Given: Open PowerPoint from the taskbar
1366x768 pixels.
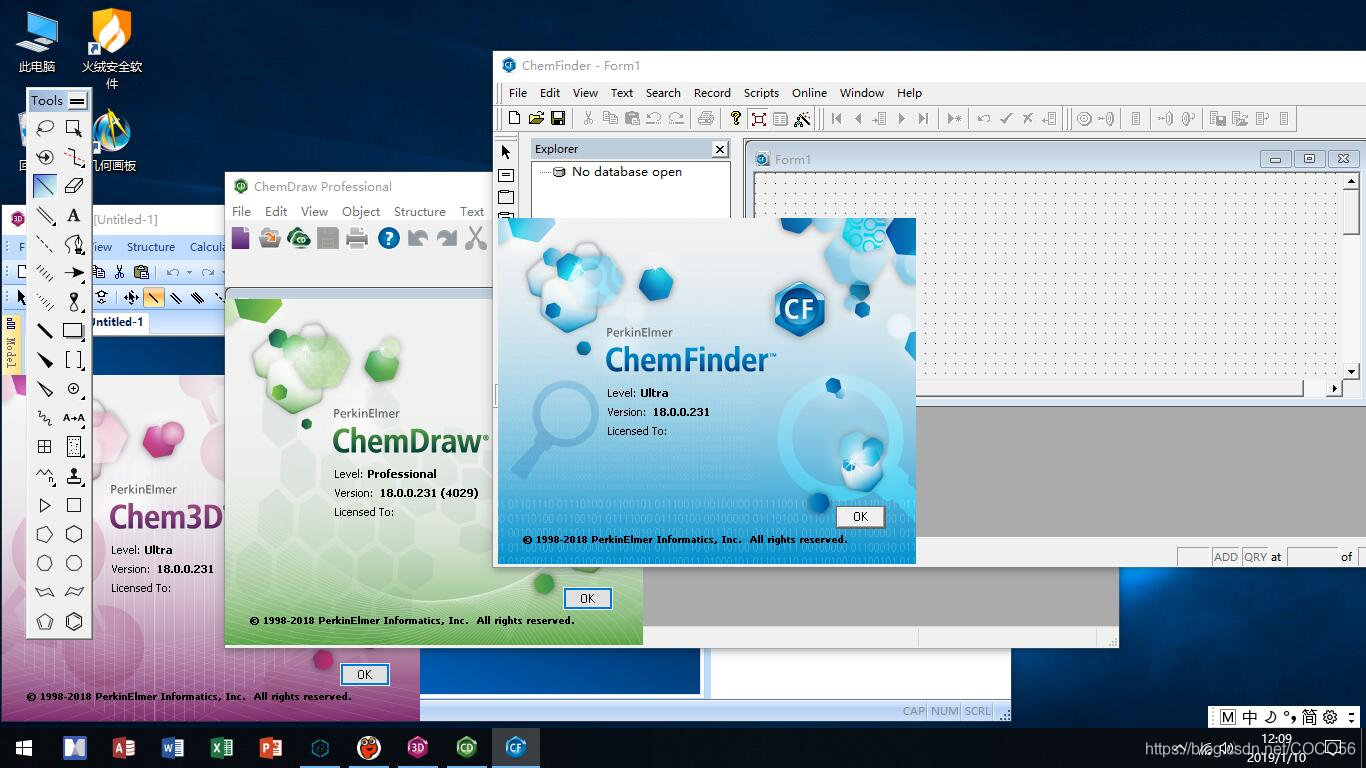Looking at the screenshot, I should (270, 747).
